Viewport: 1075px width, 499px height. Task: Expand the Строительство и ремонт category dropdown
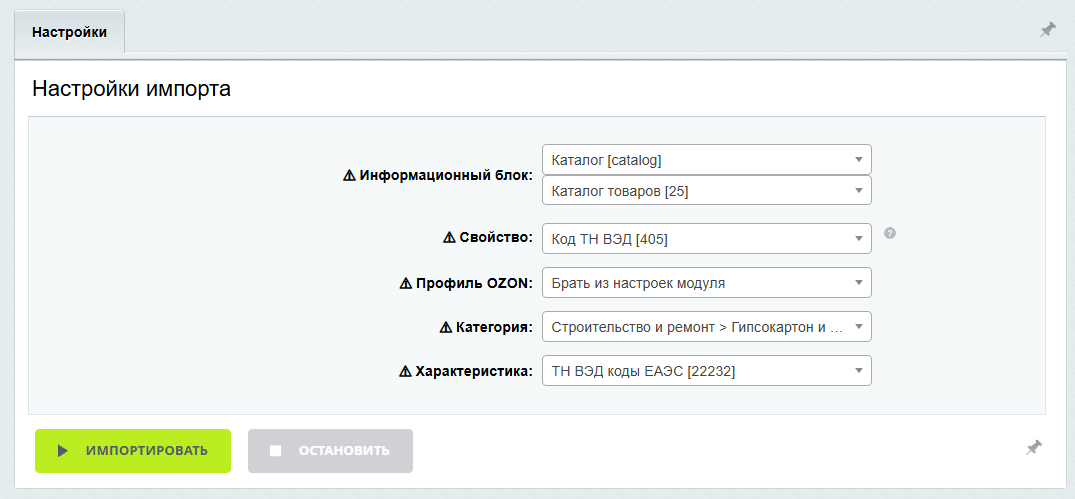click(707, 326)
